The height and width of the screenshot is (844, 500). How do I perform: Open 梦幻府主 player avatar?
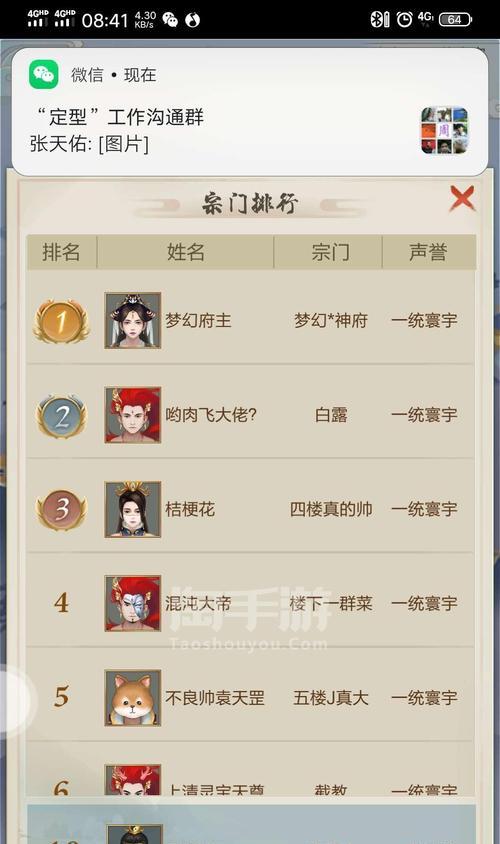click(x=133, y=320)
